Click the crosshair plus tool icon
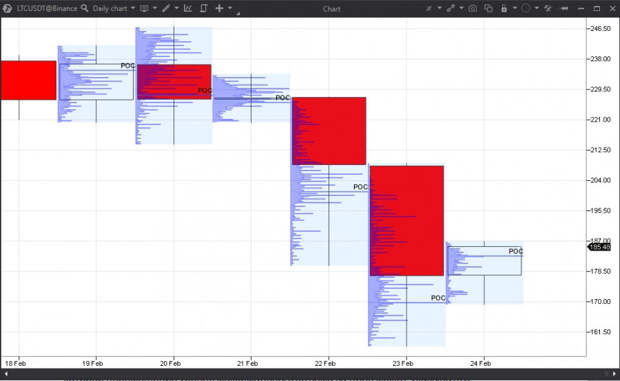 click(x=219, y=8)
